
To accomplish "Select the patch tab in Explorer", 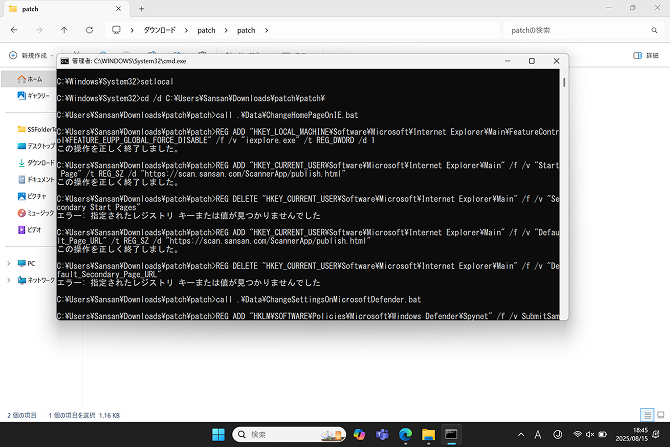I will 66,9.
